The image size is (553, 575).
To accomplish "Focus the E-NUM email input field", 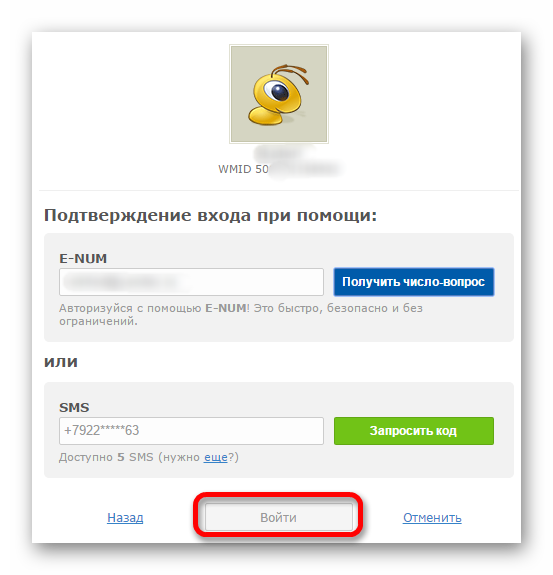I will click(191, 282).
